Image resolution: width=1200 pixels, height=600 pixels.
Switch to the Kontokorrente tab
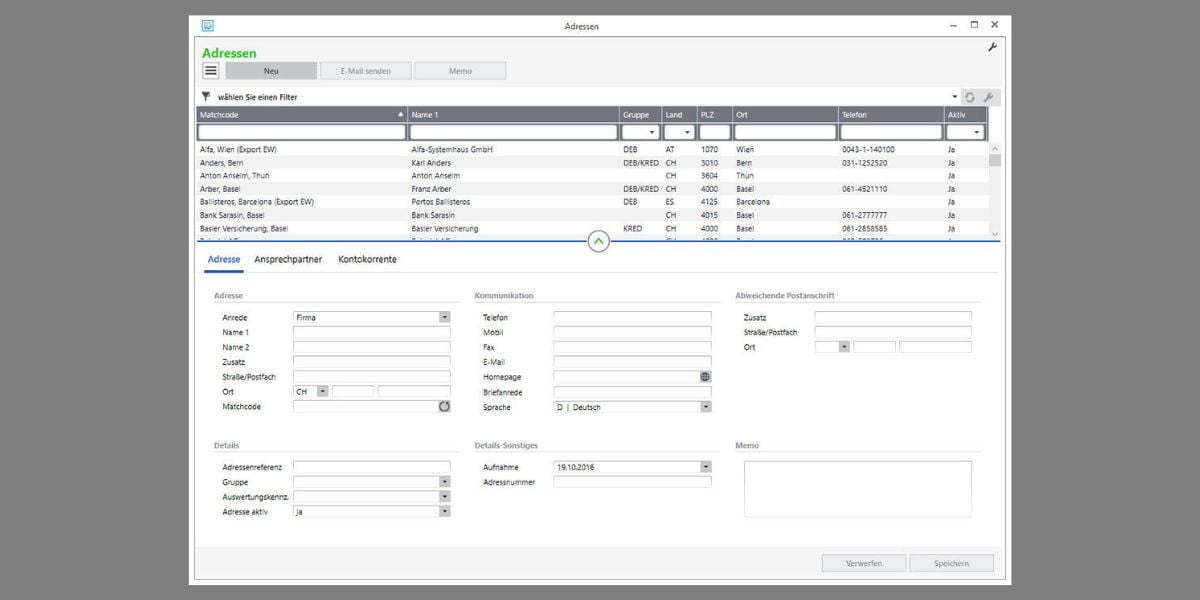click(367, 259)
